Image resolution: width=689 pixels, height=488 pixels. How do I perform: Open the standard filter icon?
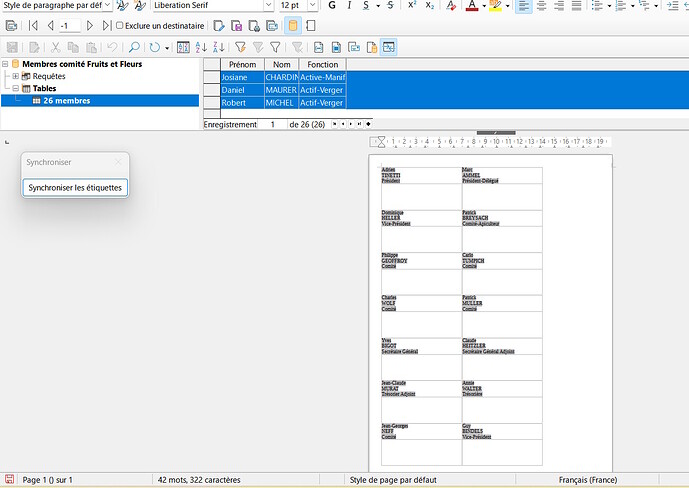275,47
